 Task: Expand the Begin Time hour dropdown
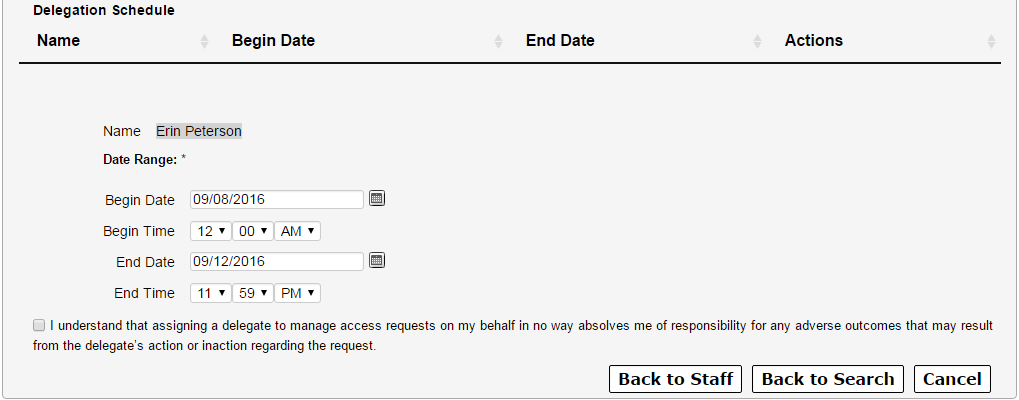[x=211, y=231]
